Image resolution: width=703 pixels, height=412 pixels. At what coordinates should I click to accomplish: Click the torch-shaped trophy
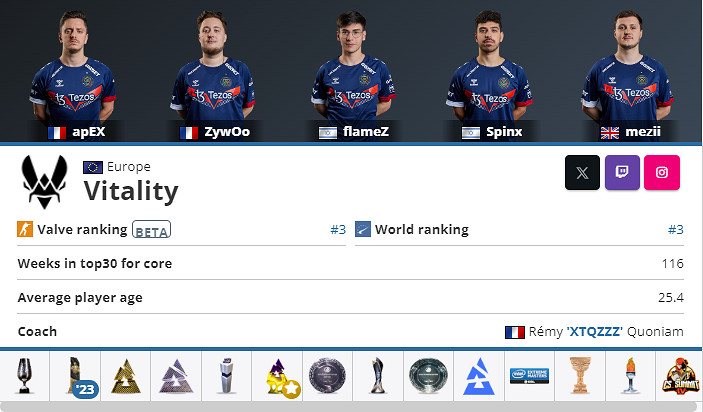(630, 376)
